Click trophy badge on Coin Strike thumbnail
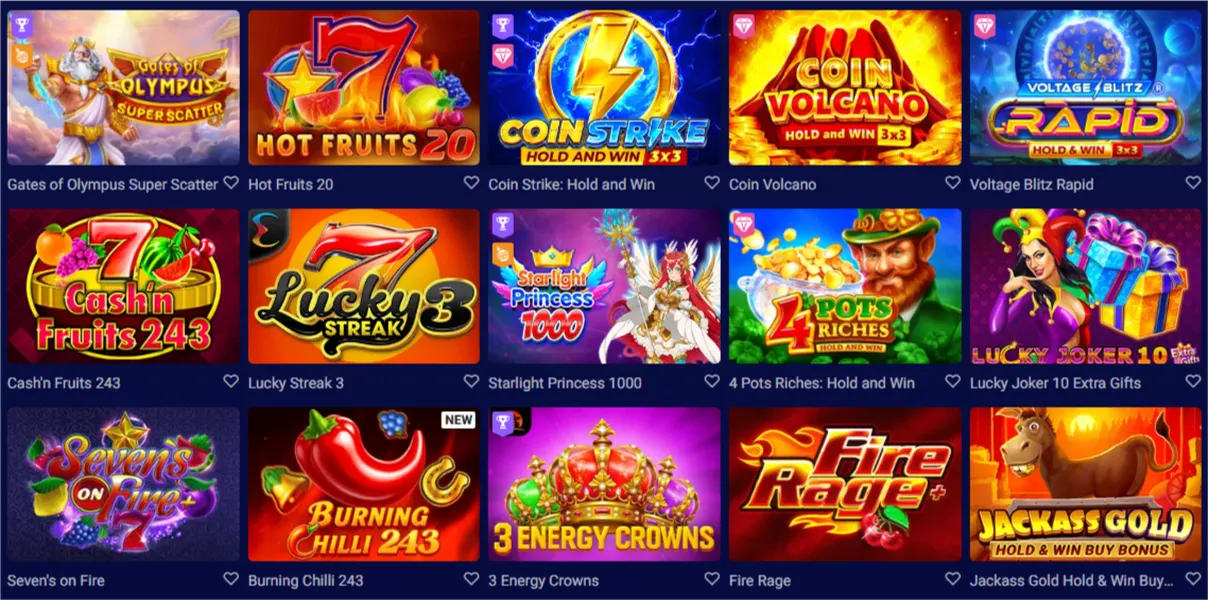1208x600 pixels. pos(503,25)
